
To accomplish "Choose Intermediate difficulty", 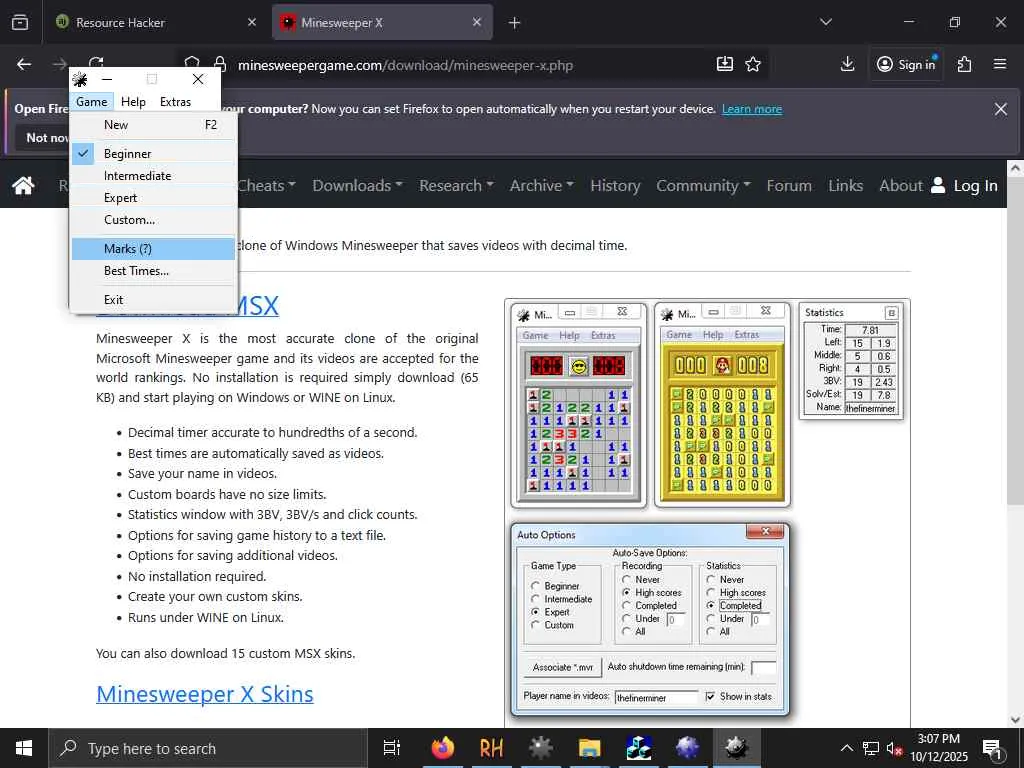I will (x=153, y=176).
